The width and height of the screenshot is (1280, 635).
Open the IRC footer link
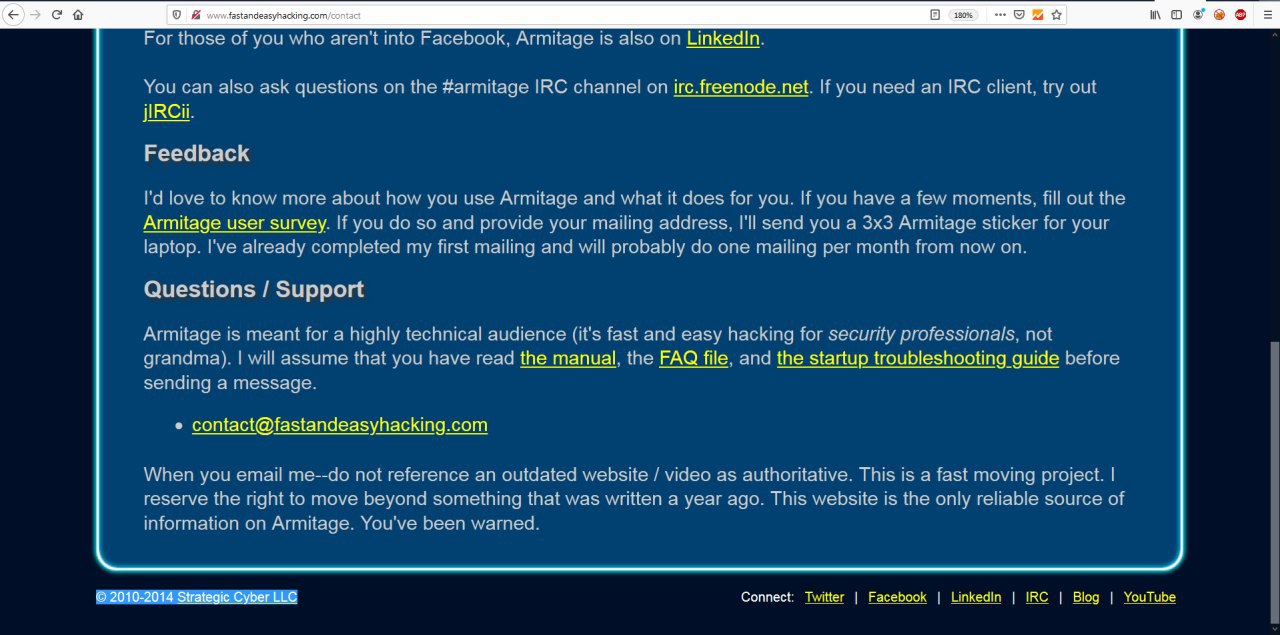coord(1037,597)
